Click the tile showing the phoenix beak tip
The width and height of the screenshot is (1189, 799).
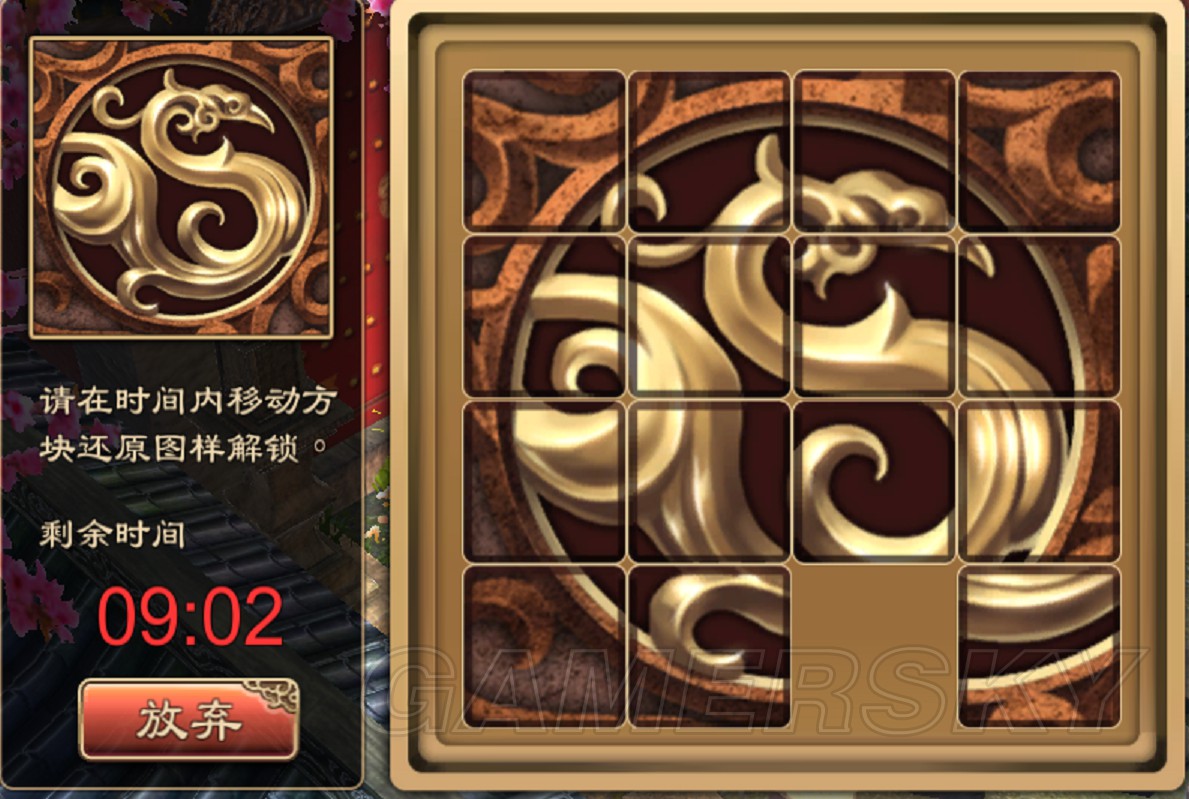click(1039, 316)
